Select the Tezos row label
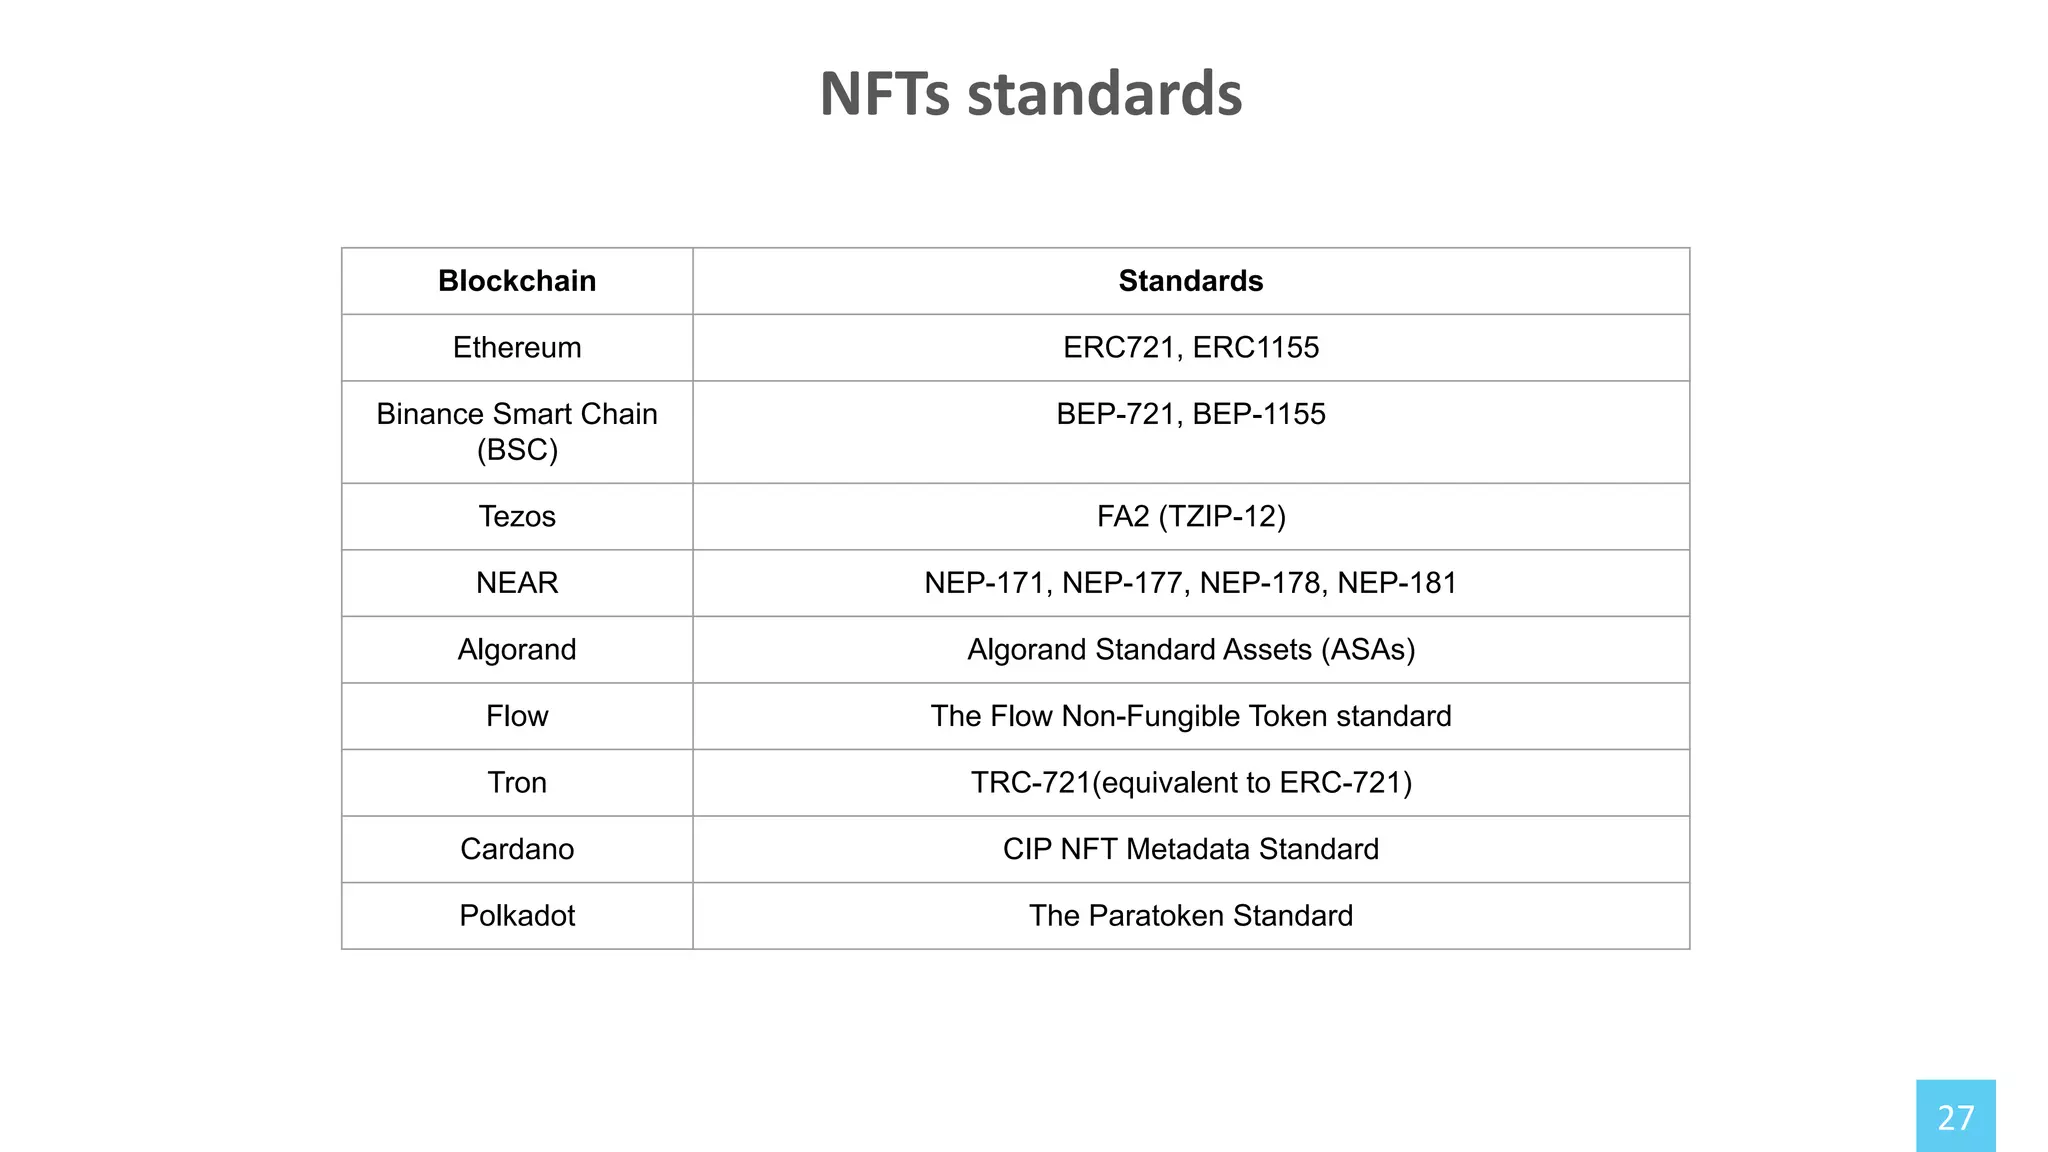 pyautogui.click(x=517, y=516)
